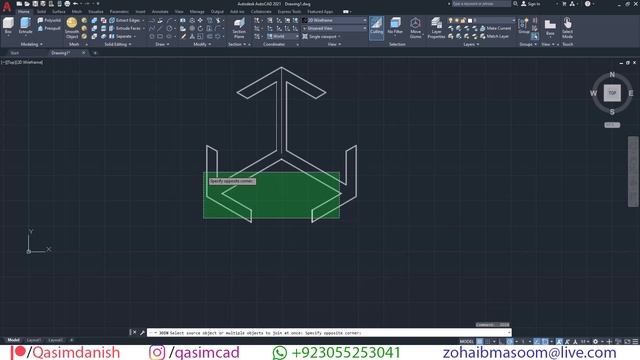This screenshot has height=360, width=640.
Task: Switch to the Surface ribbon tab
Action: pos(58,12)
